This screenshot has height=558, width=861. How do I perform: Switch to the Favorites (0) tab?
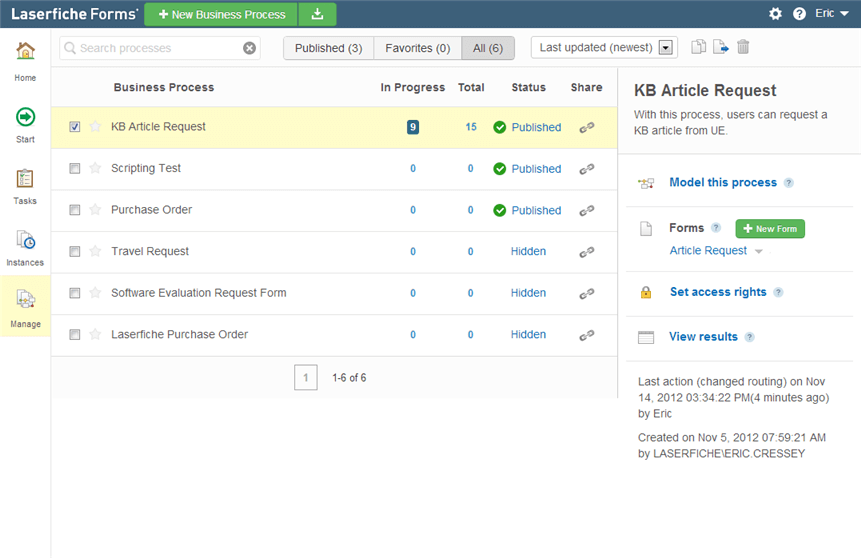click(417, 48)
